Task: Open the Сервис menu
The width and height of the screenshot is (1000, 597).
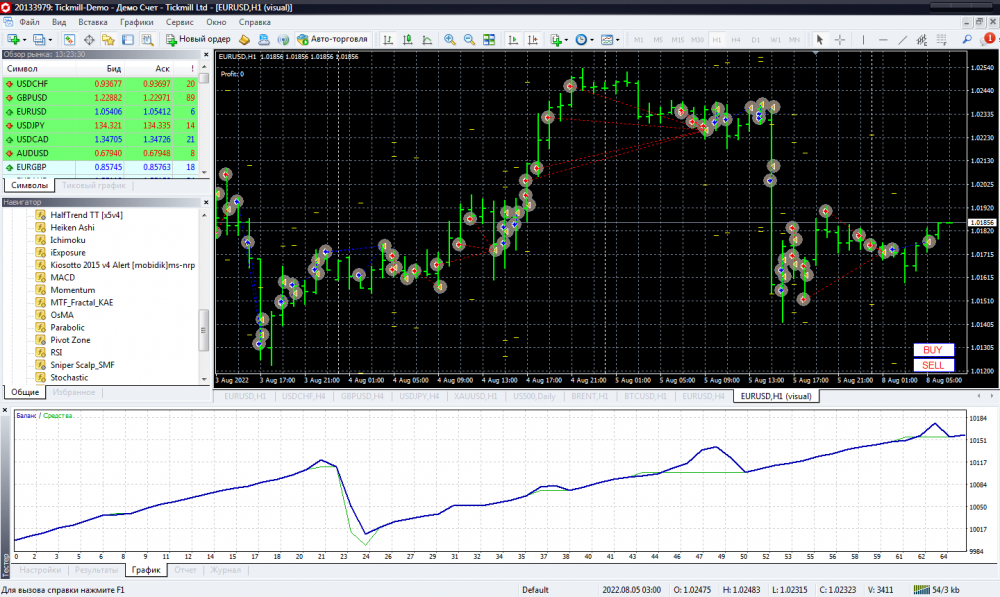Action: 179,22
